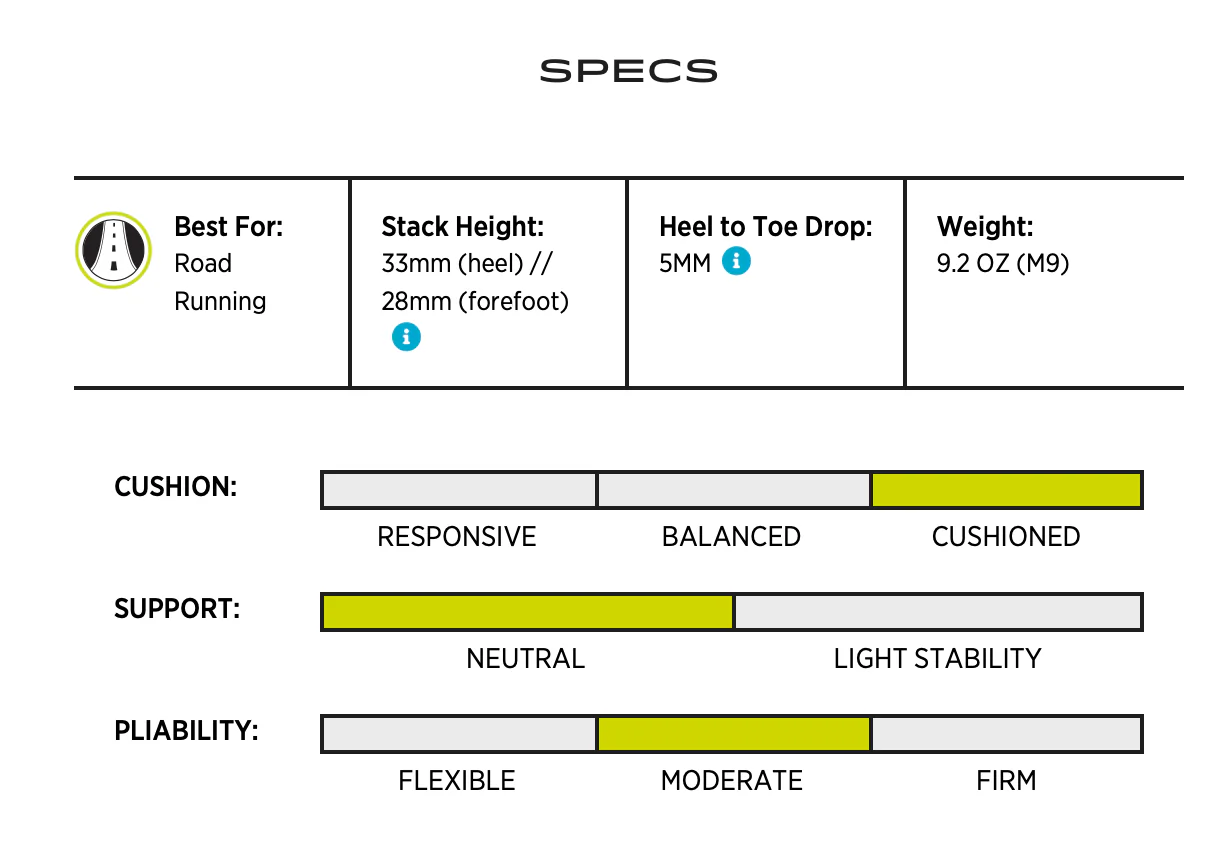Click the SUPPORT: row label

coord(177,609)
